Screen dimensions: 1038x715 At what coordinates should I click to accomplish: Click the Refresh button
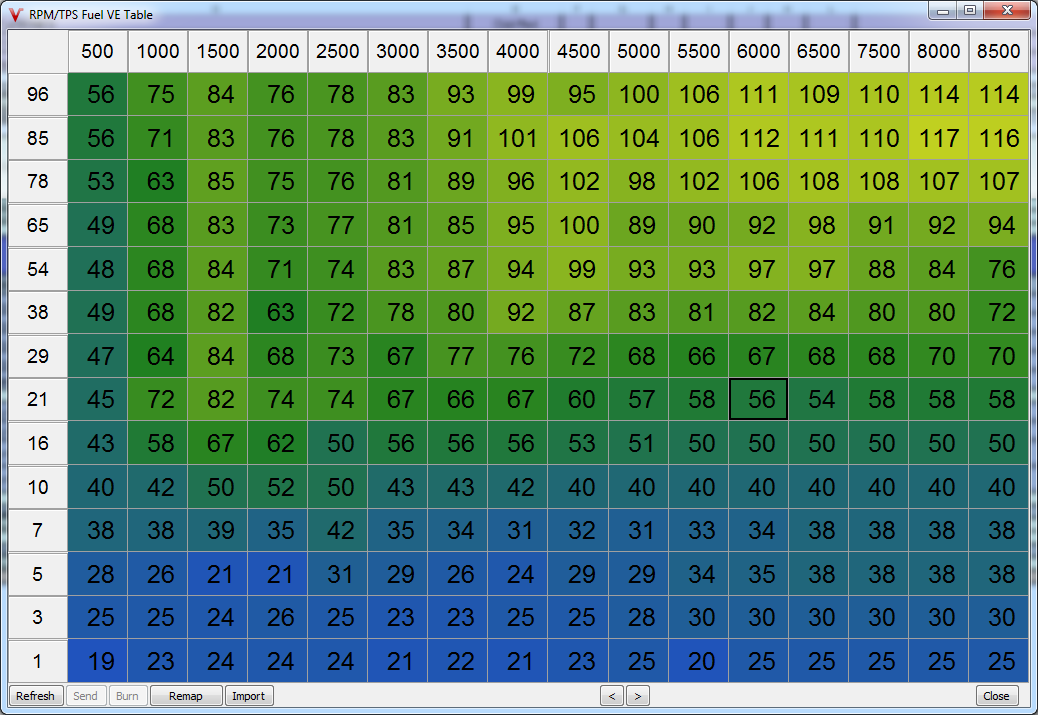coord(36,696)
